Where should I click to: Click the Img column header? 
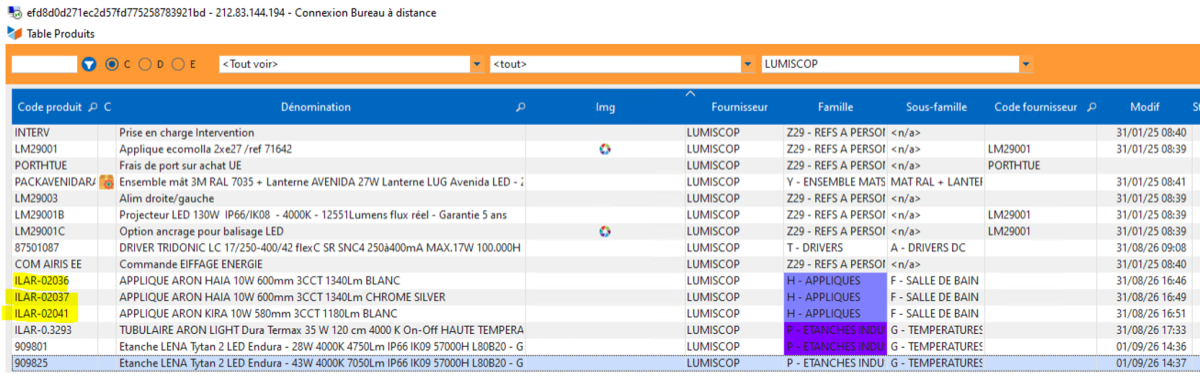pos(605,107)
